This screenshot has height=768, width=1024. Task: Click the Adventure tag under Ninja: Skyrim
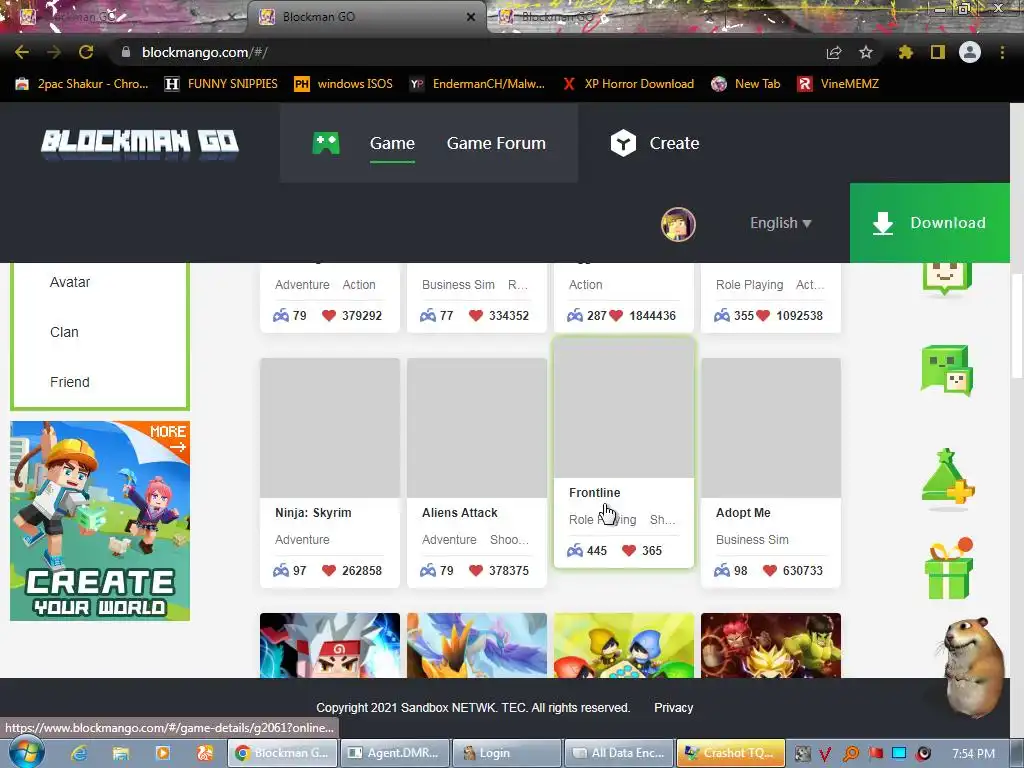302,539
